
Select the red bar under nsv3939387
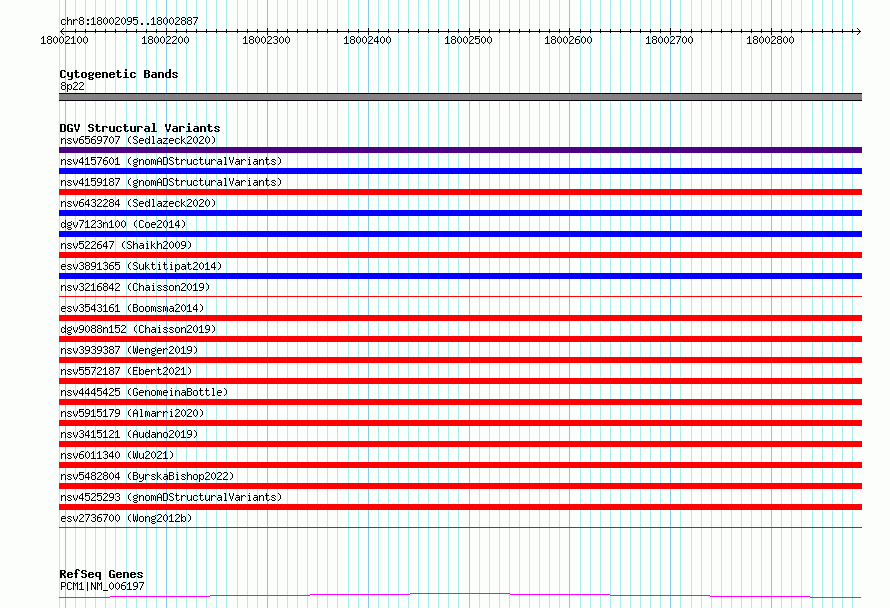[x=460, y=360]
